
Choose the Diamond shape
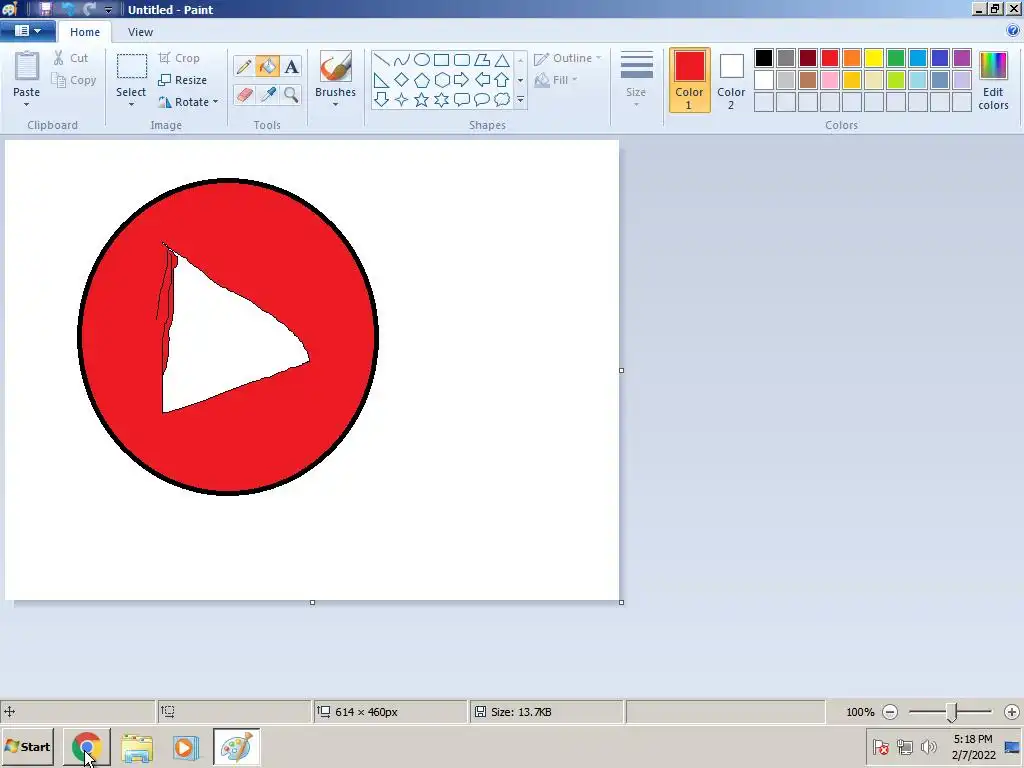click(x=402, y=80)
